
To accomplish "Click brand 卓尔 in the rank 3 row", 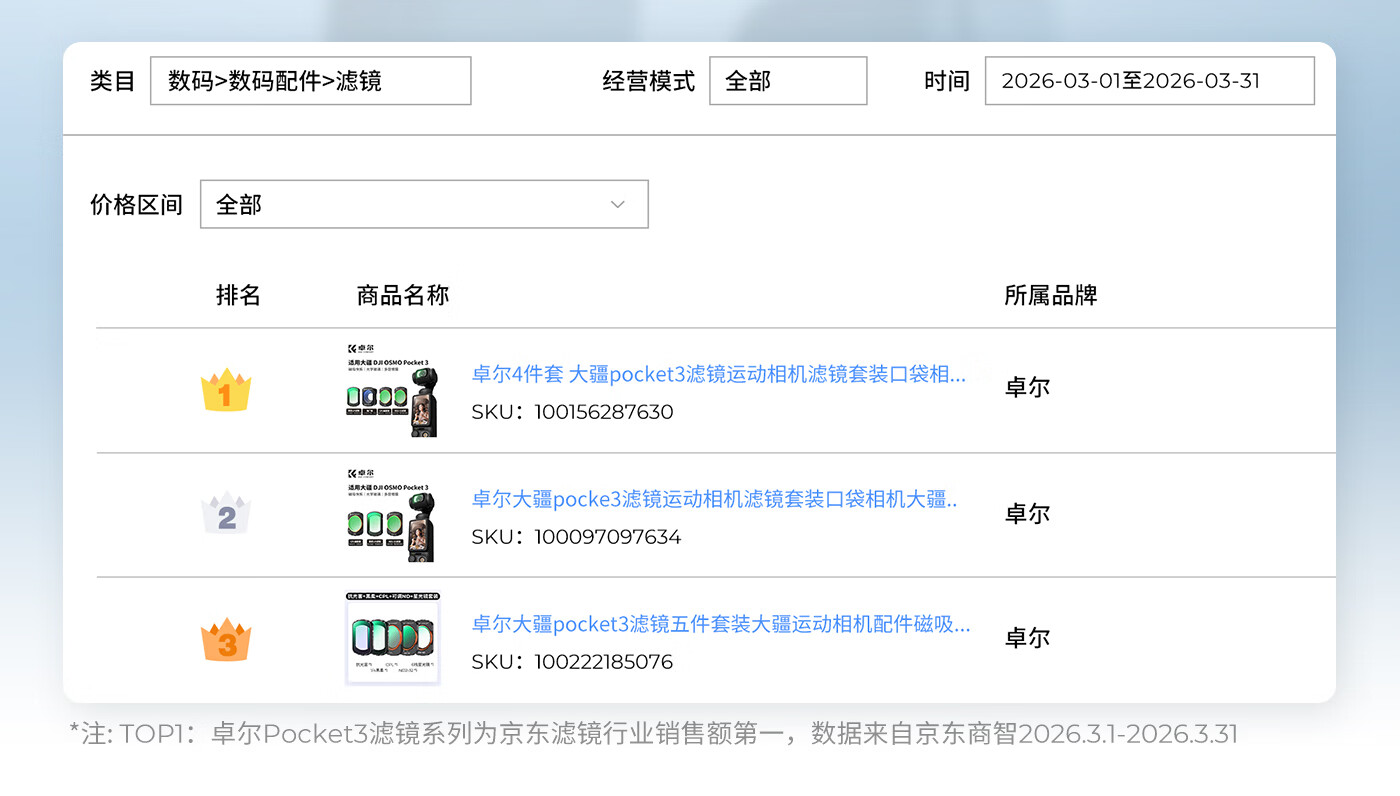I will point(1027,638).
